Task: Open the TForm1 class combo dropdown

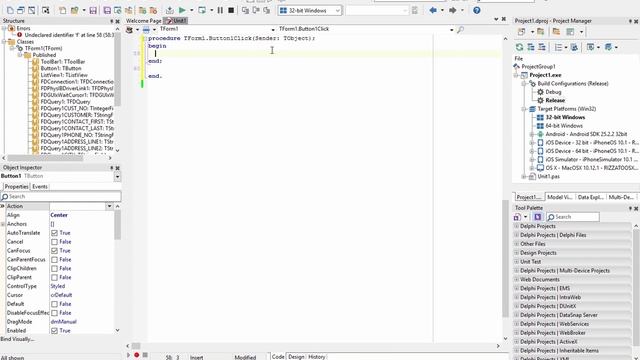Action: point(273,29)
